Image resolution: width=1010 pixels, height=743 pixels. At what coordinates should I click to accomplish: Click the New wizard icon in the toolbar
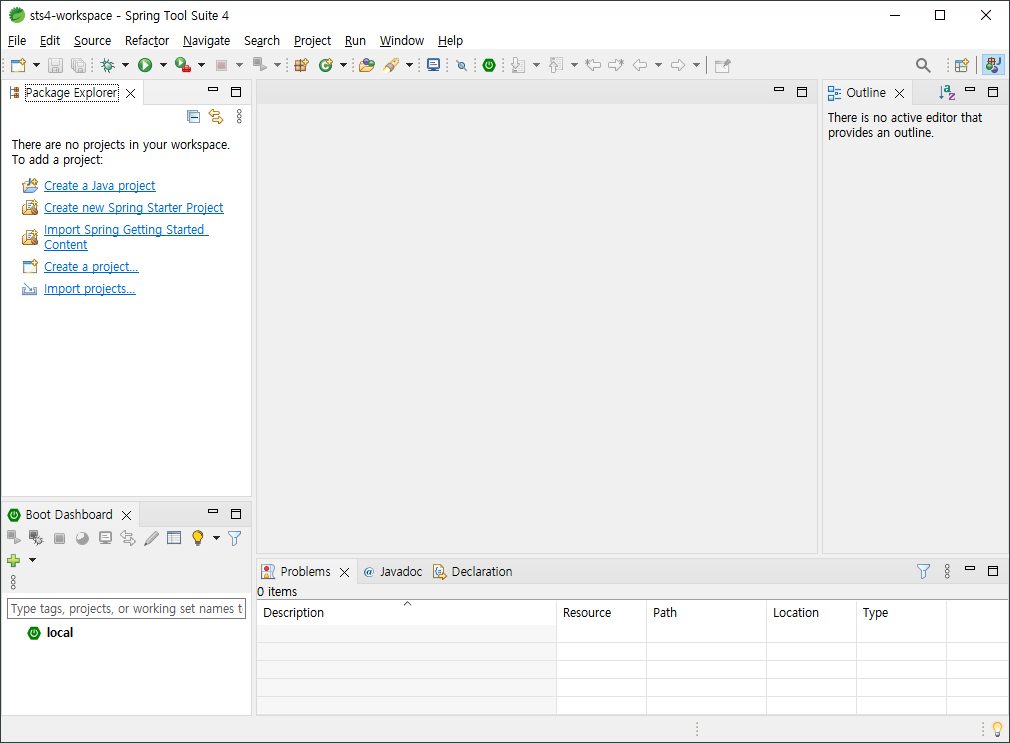click(x=19, y=65)
